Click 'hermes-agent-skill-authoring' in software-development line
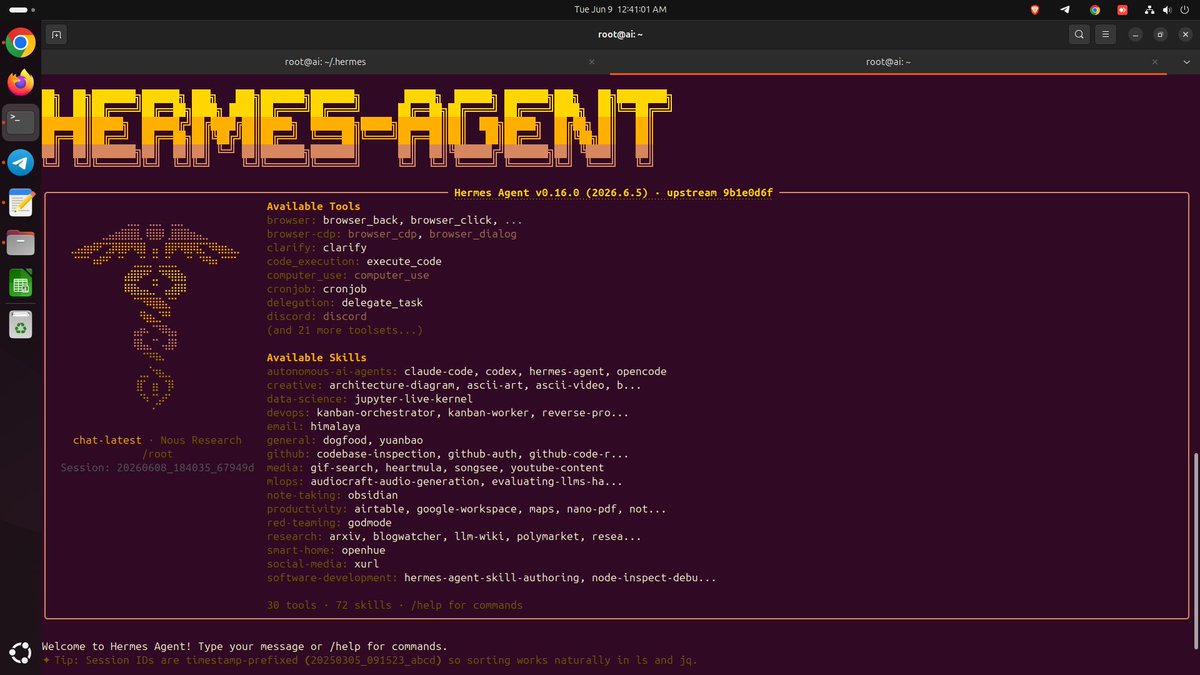This screenshot has width=1200, height=675. tap(491, 577)
